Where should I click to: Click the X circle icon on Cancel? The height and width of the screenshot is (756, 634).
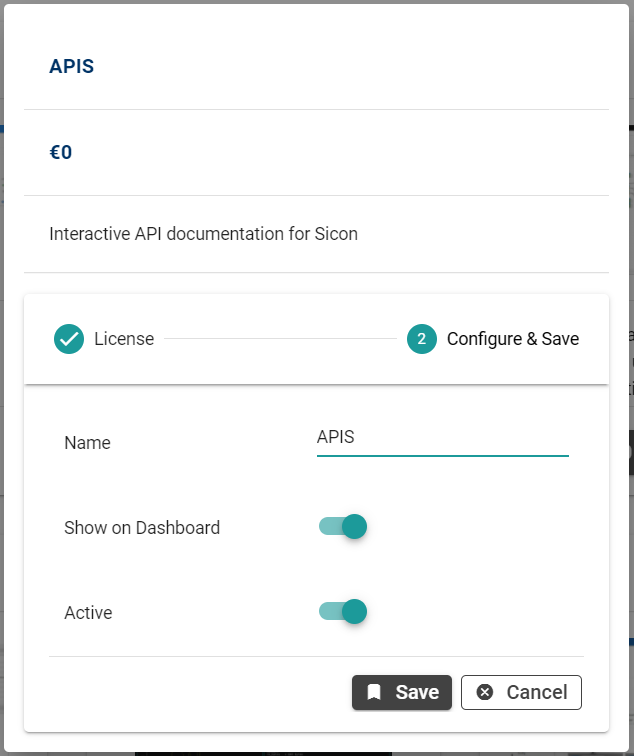485,692
